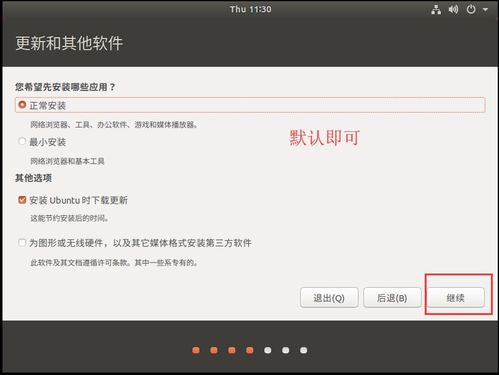This screenshot has width=499, height=375.
Task: Open the volume speaker icon in top bar
Action: point(453,9)
